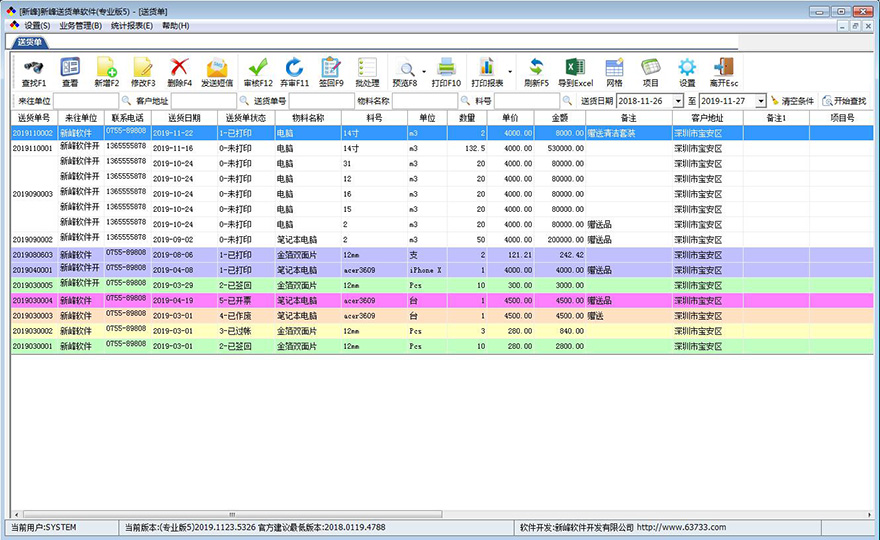
Task: Click the 3-已过帐 status cell
Action: tap(246, 331)
